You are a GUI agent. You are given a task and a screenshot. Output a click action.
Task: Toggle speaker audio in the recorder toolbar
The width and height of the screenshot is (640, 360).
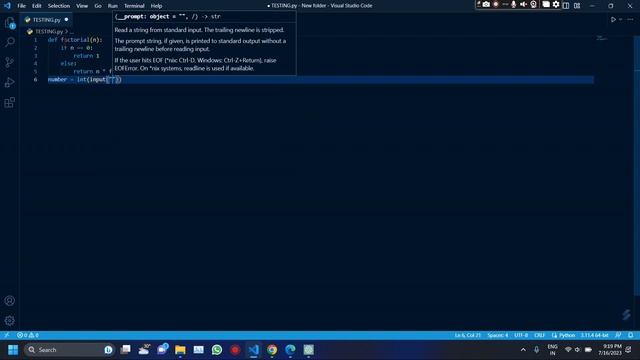[x=523, y=4]
